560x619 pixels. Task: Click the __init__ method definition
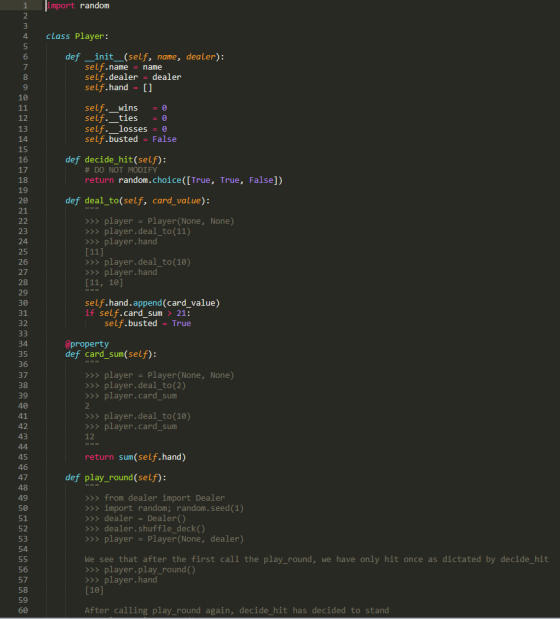(144, 57)
